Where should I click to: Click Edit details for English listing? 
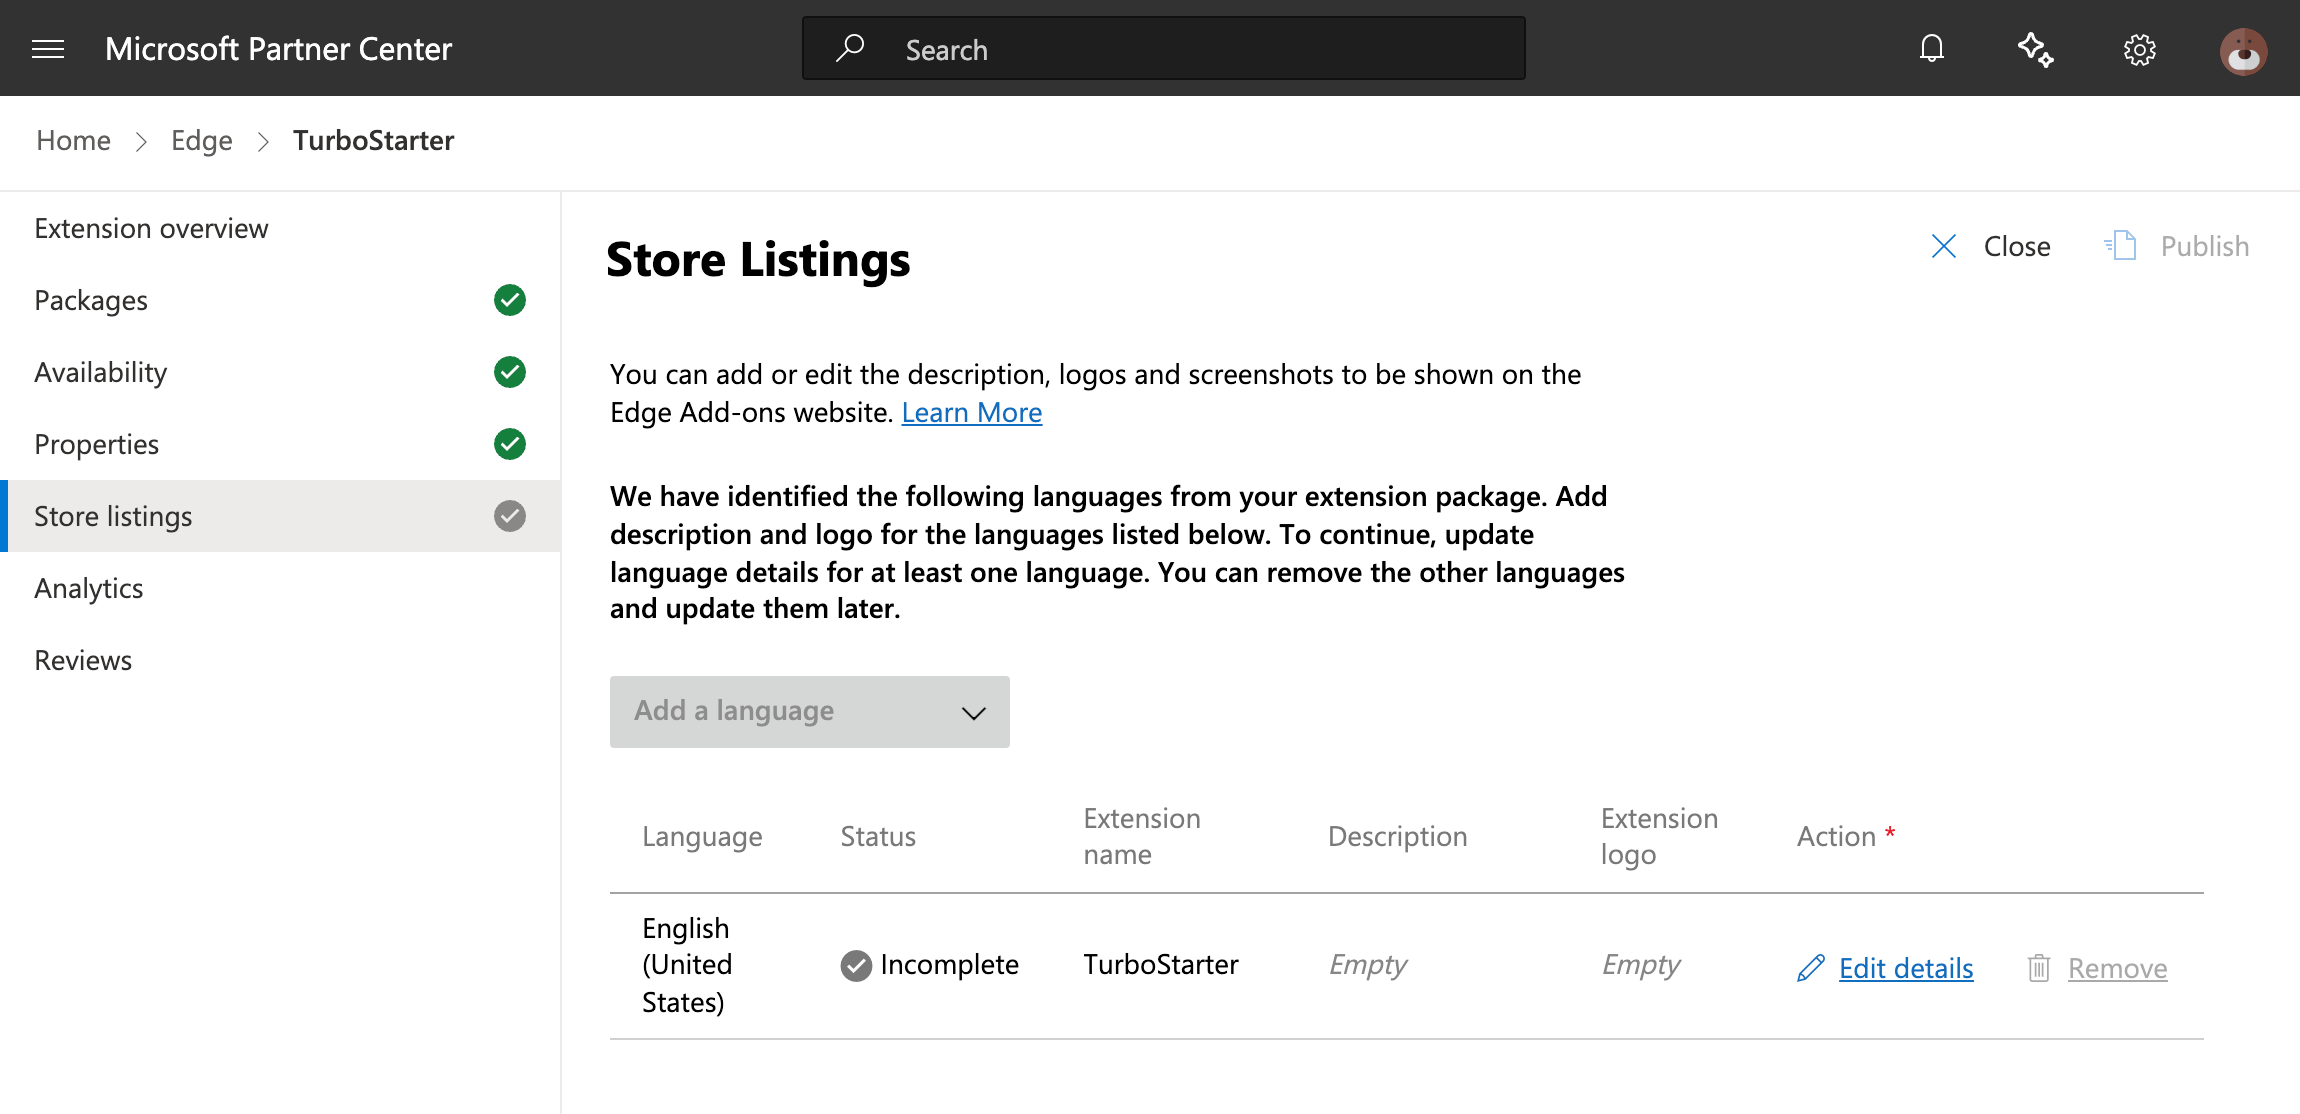tap(1905, 968)
